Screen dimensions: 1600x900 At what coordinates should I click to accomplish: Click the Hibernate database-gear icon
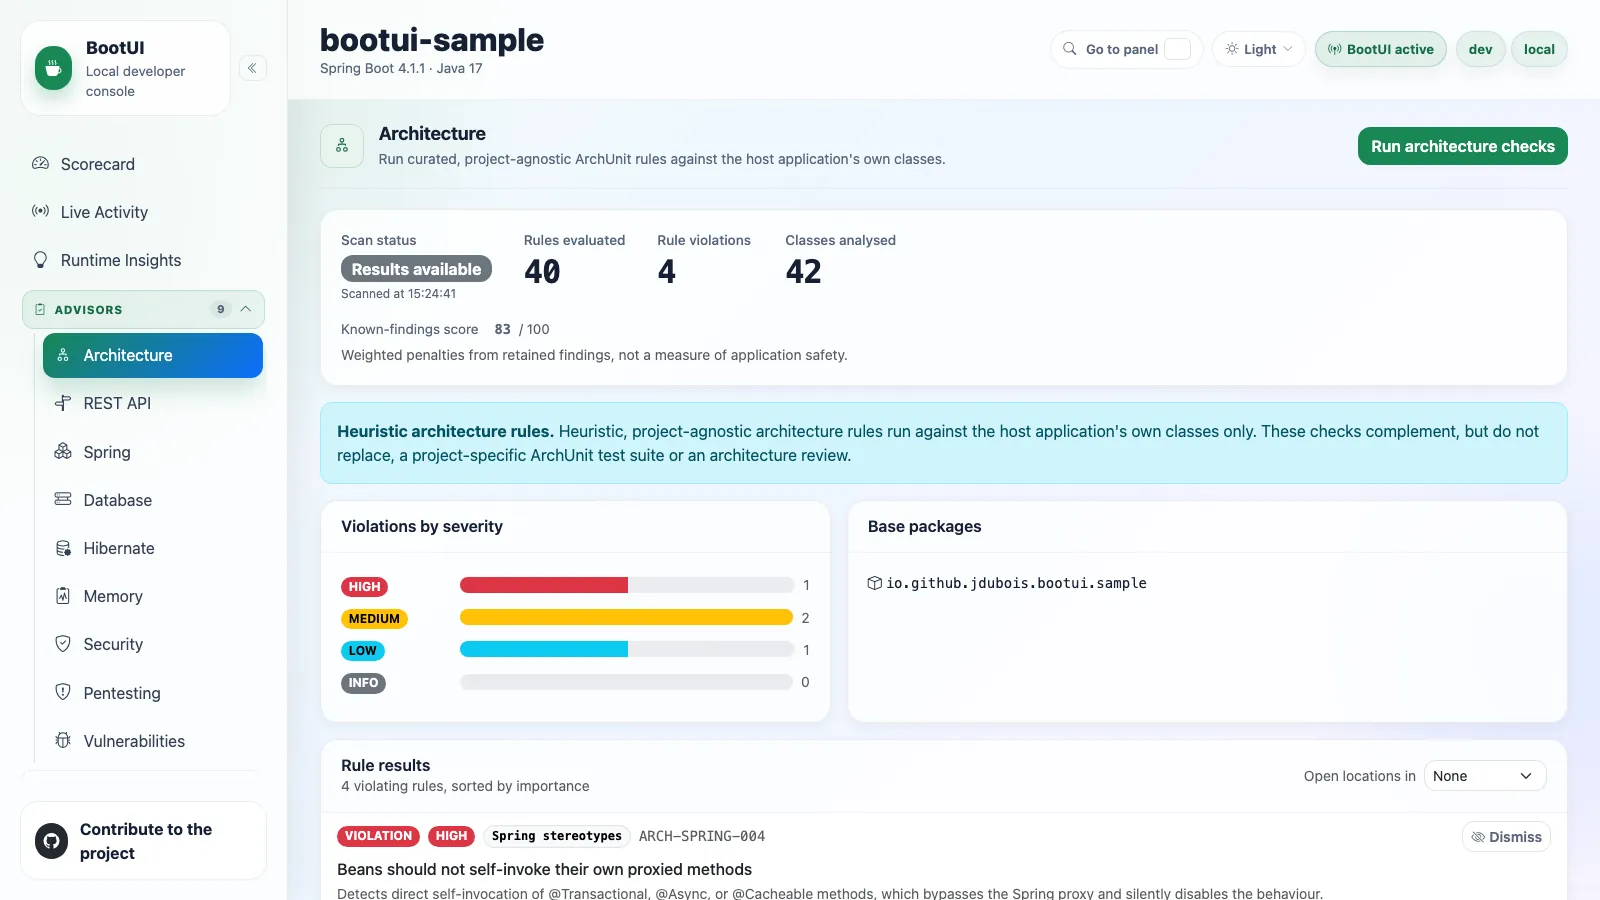click(63, 548)
